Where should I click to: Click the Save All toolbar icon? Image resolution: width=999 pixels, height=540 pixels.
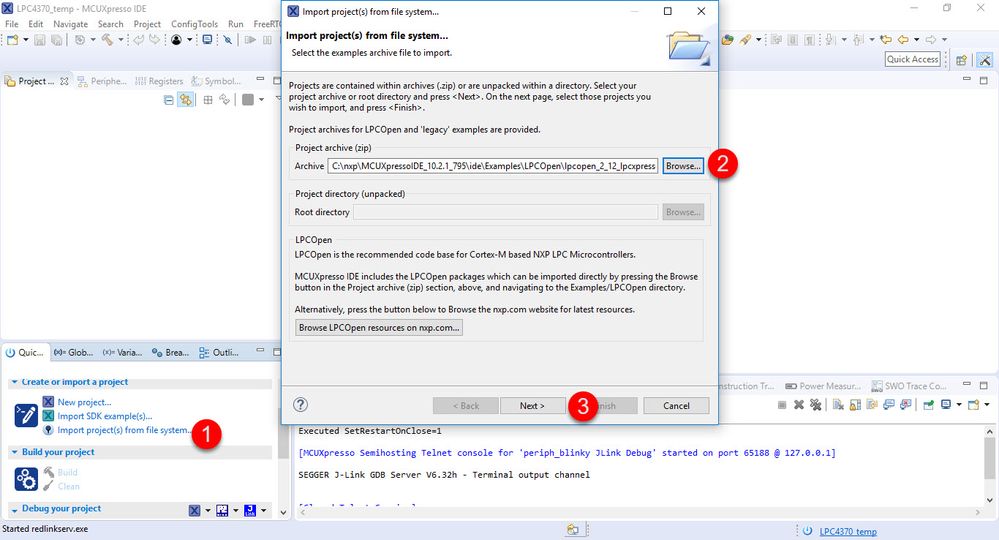(57, 39)
